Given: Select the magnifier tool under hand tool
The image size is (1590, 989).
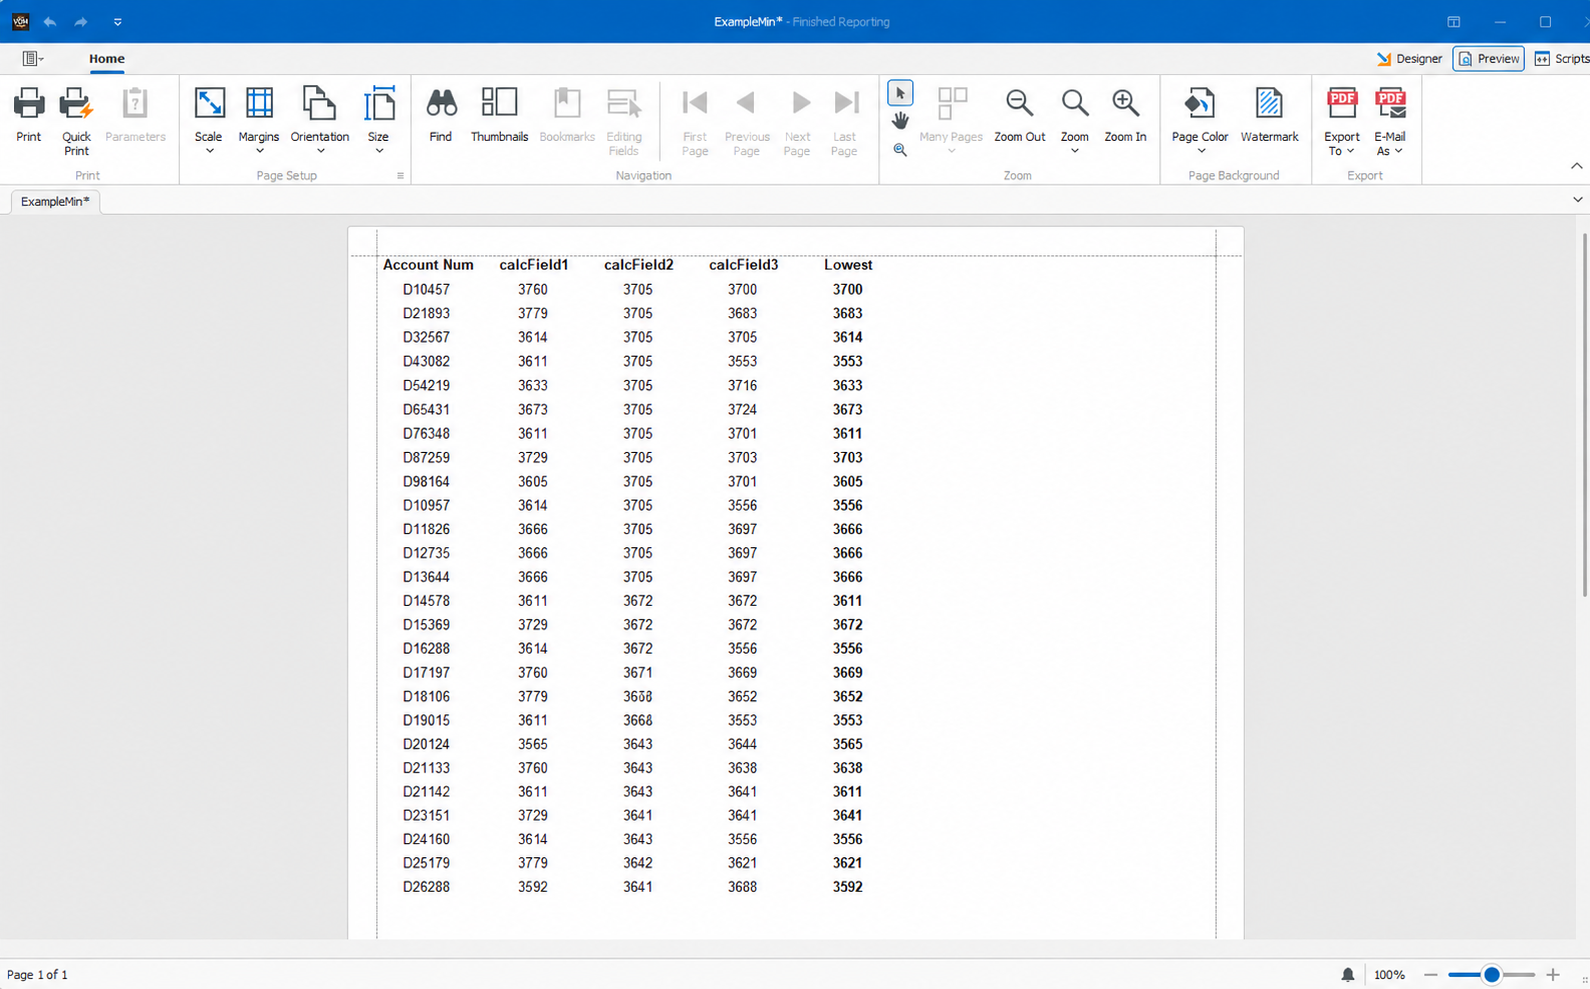Looking at the screenshot, I should click(900, 150).
